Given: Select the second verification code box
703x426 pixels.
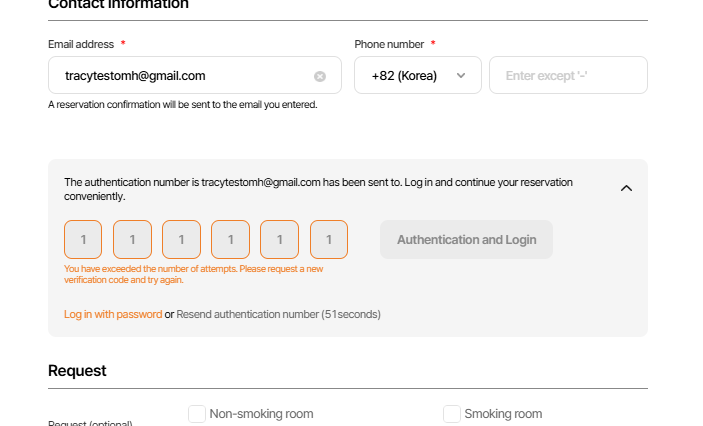Looking at the screenshot, I should [x=132, y=240].
